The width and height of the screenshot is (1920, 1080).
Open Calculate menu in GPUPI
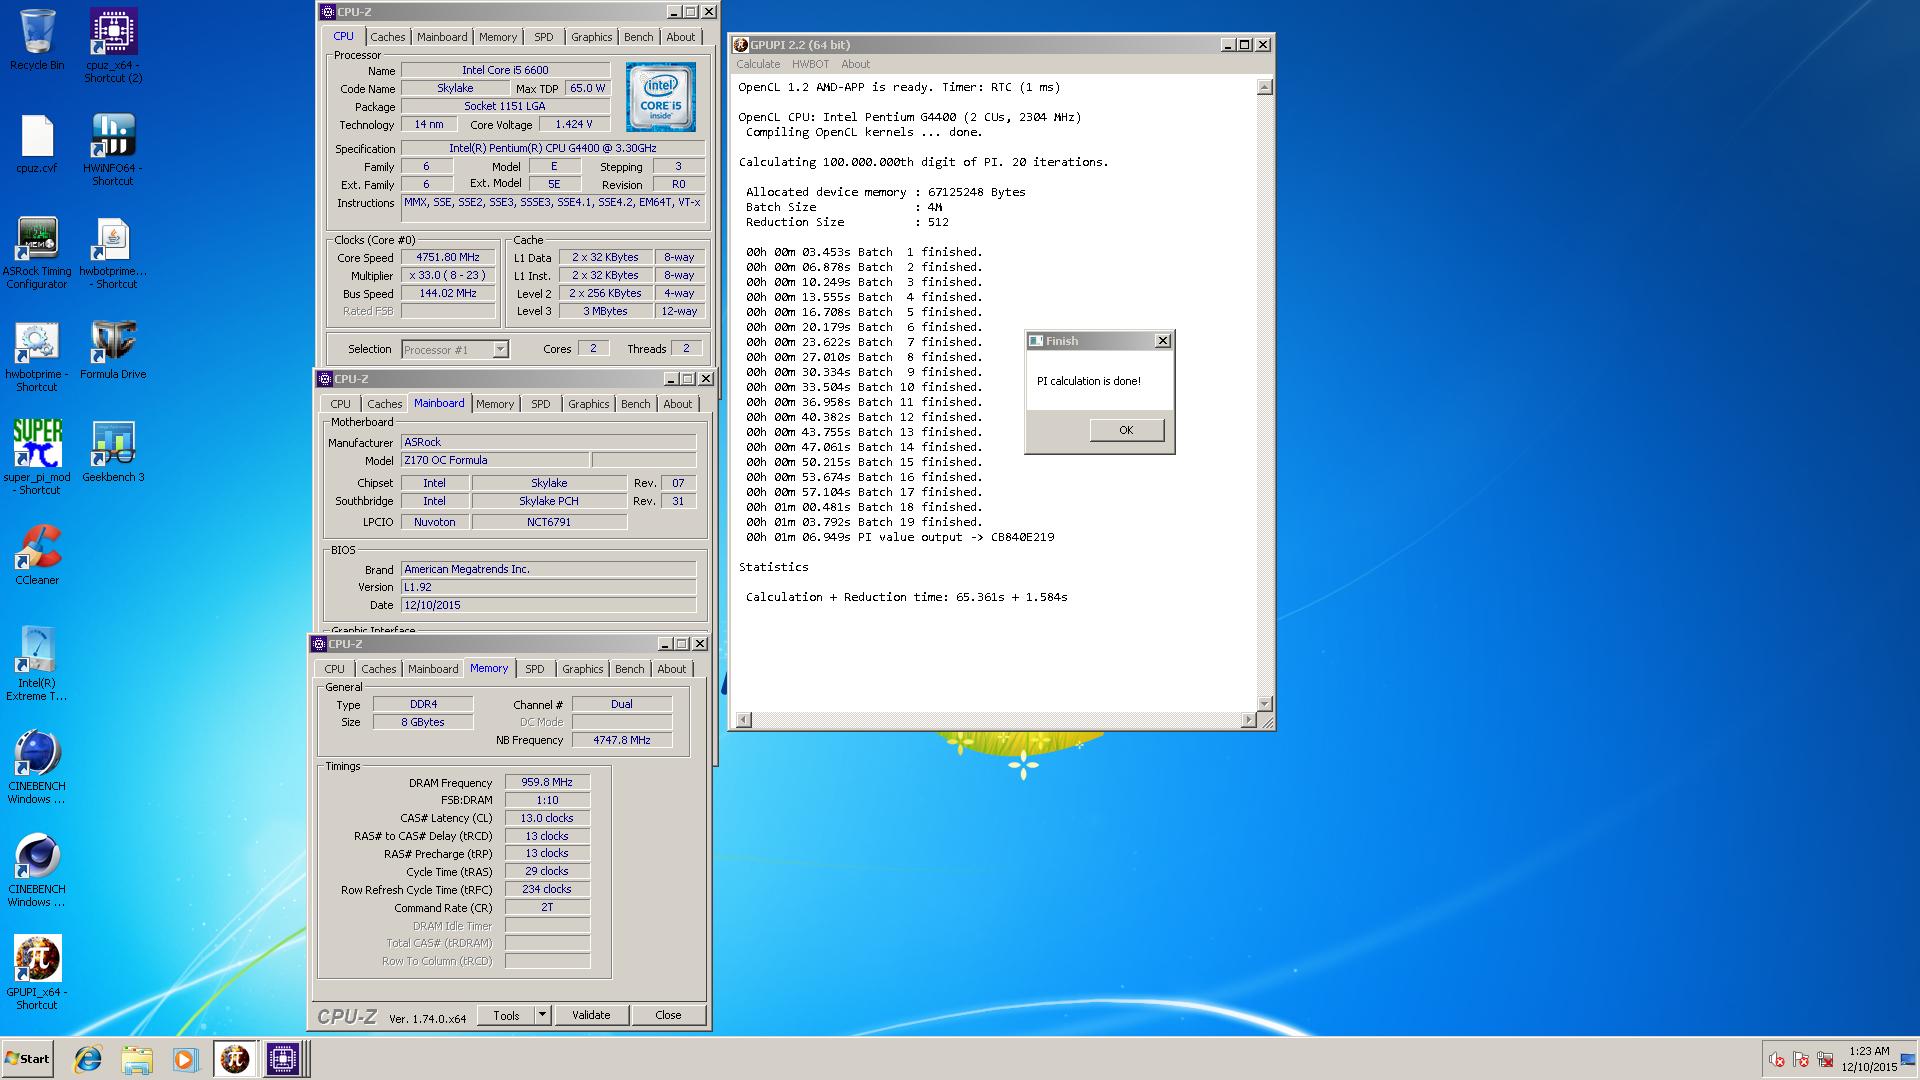pyautogui.click(x=758, y=64)
